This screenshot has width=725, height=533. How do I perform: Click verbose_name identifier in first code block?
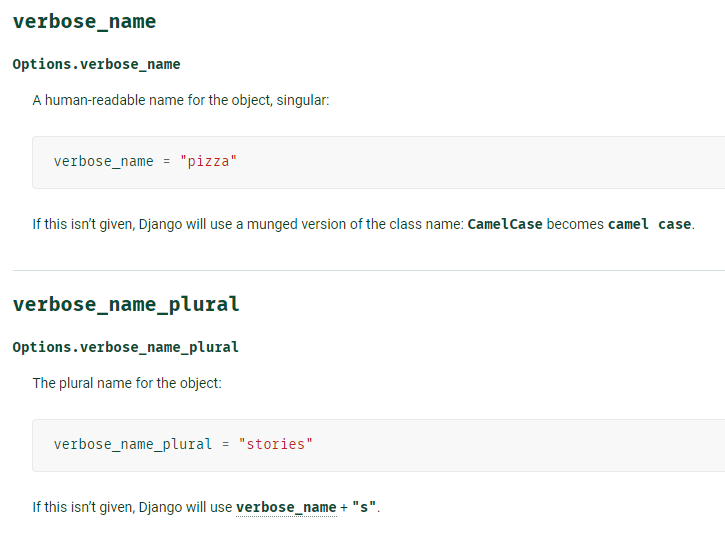[104, 162]
